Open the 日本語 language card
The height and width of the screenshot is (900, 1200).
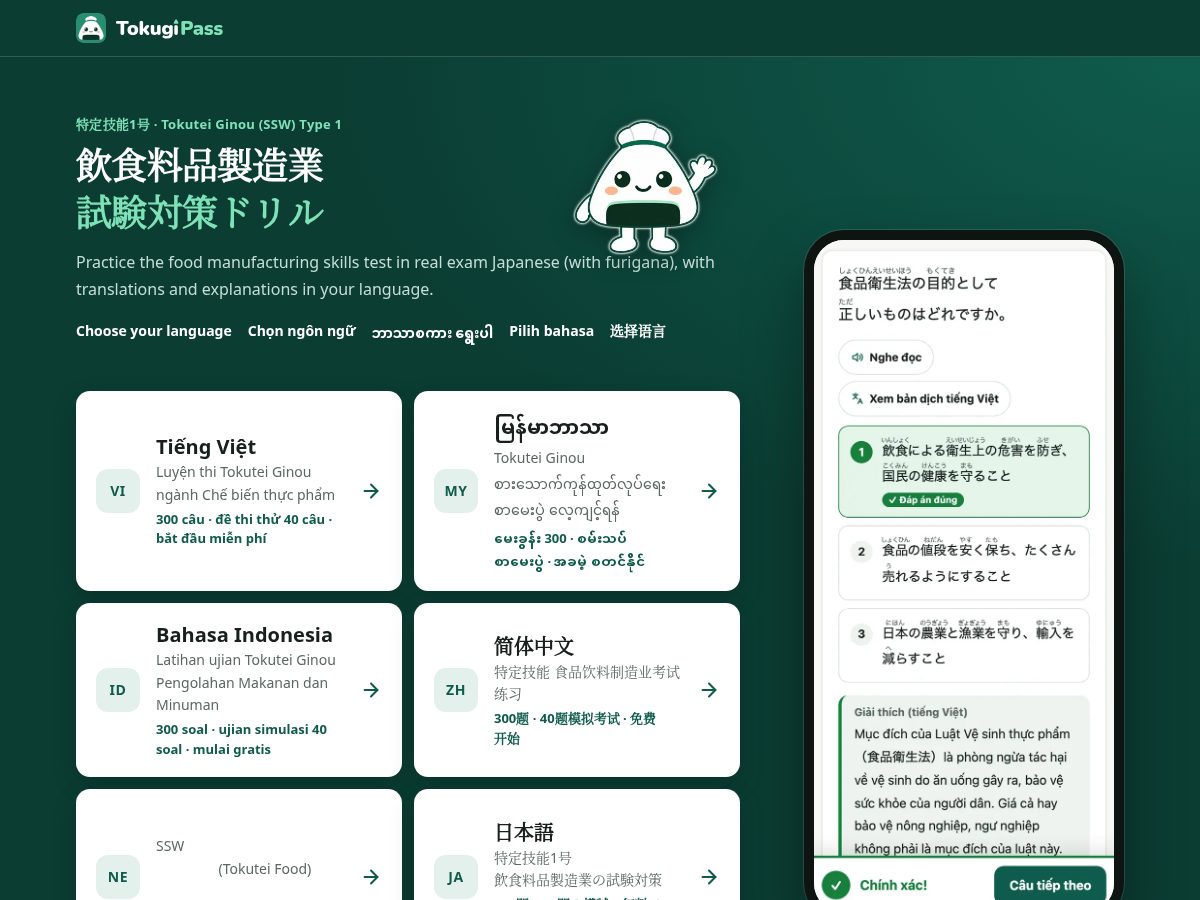[577, 845]
